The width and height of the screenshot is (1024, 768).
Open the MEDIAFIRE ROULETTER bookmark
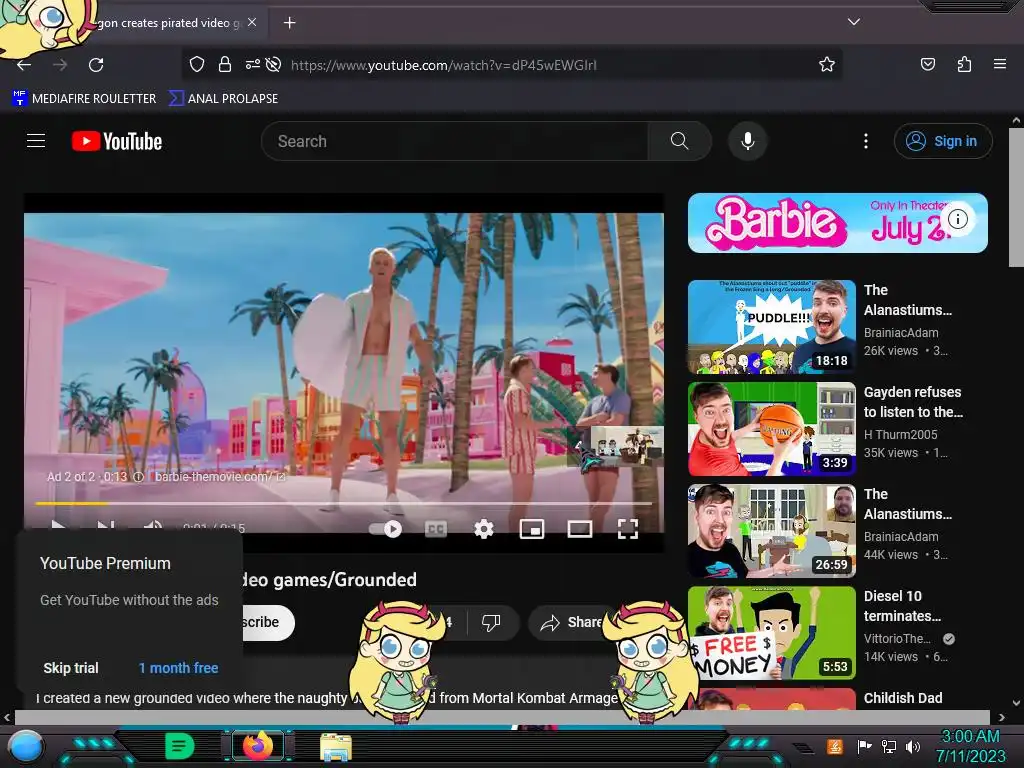84,99
